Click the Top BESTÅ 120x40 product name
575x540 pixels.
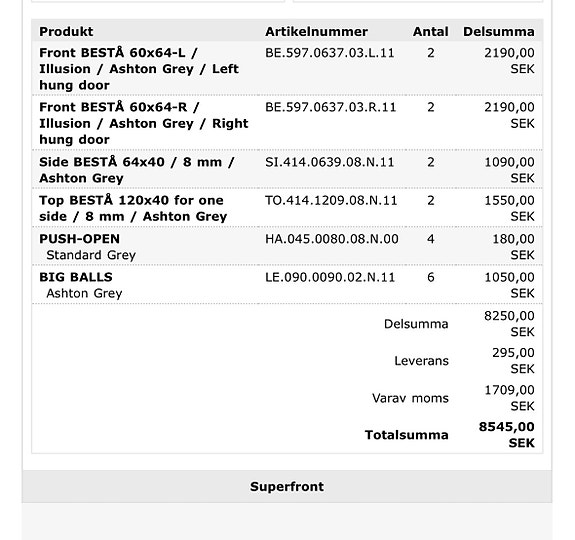pos(133,208)
